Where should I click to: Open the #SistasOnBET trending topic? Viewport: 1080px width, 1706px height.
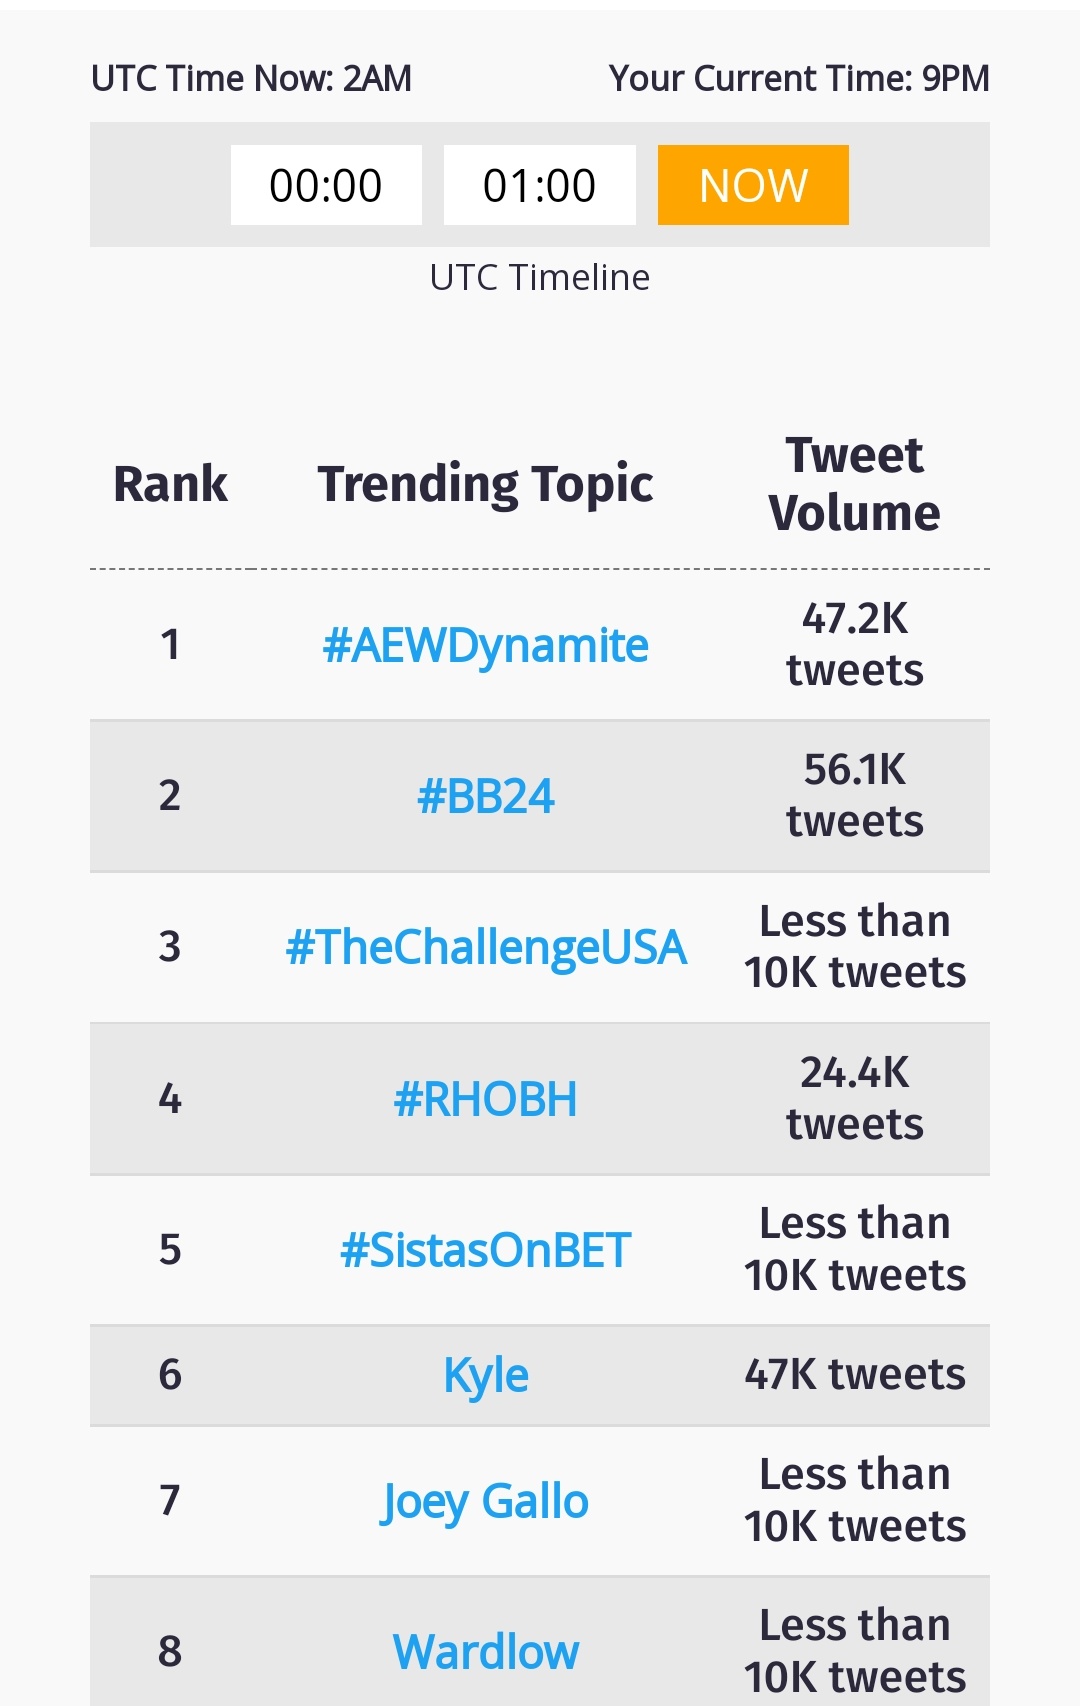[x=486, y=1250]
